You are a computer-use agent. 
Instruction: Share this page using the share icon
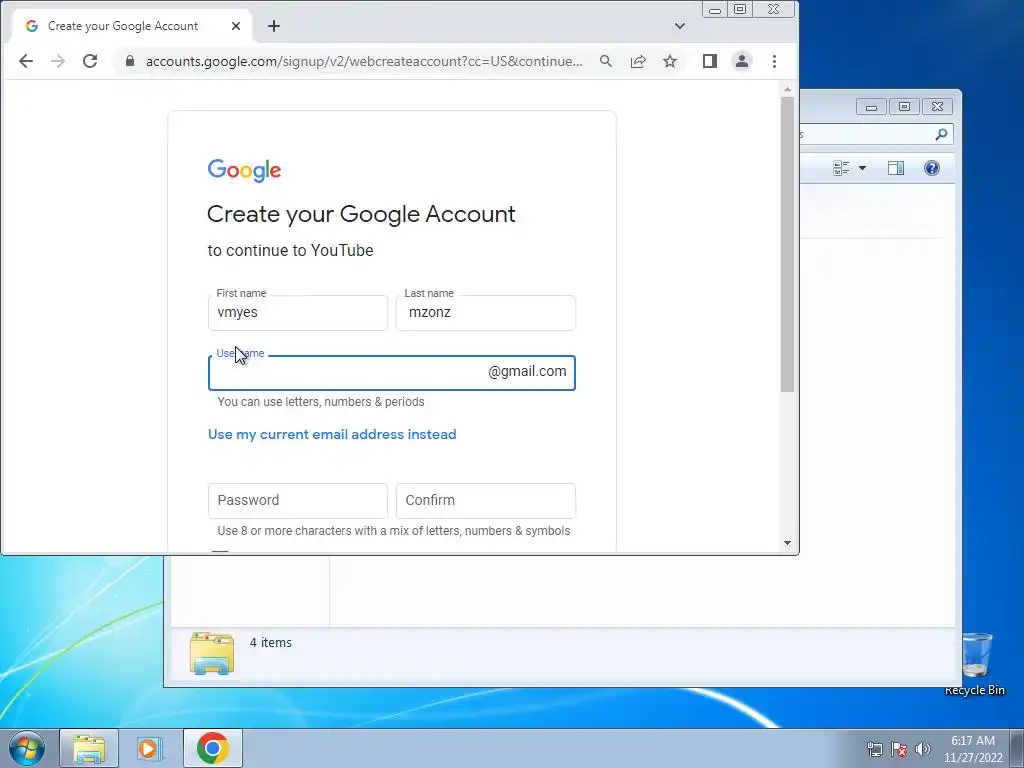point(638,61)
